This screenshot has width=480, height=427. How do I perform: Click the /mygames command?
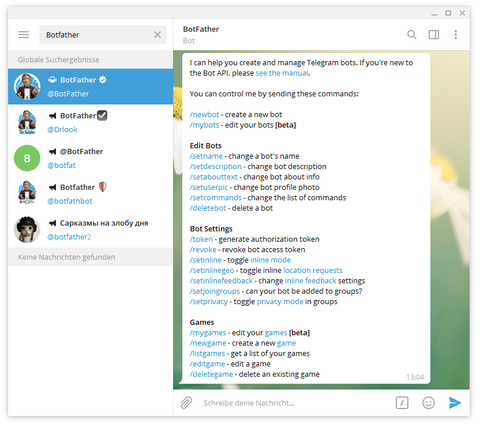[x=208, y=333]
